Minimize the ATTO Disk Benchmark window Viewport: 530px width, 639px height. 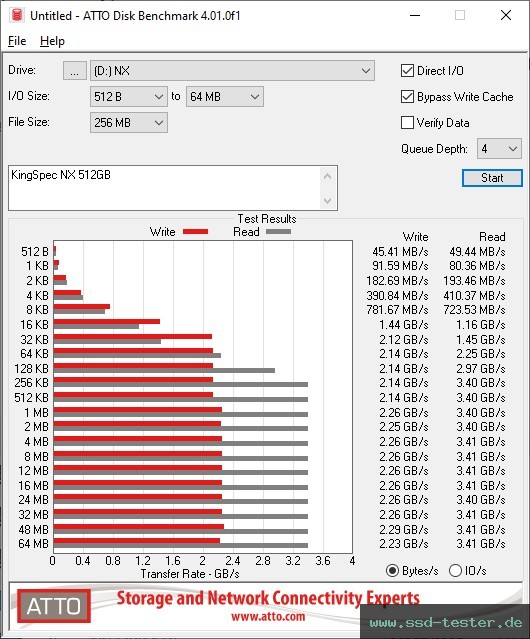point(415,15)
